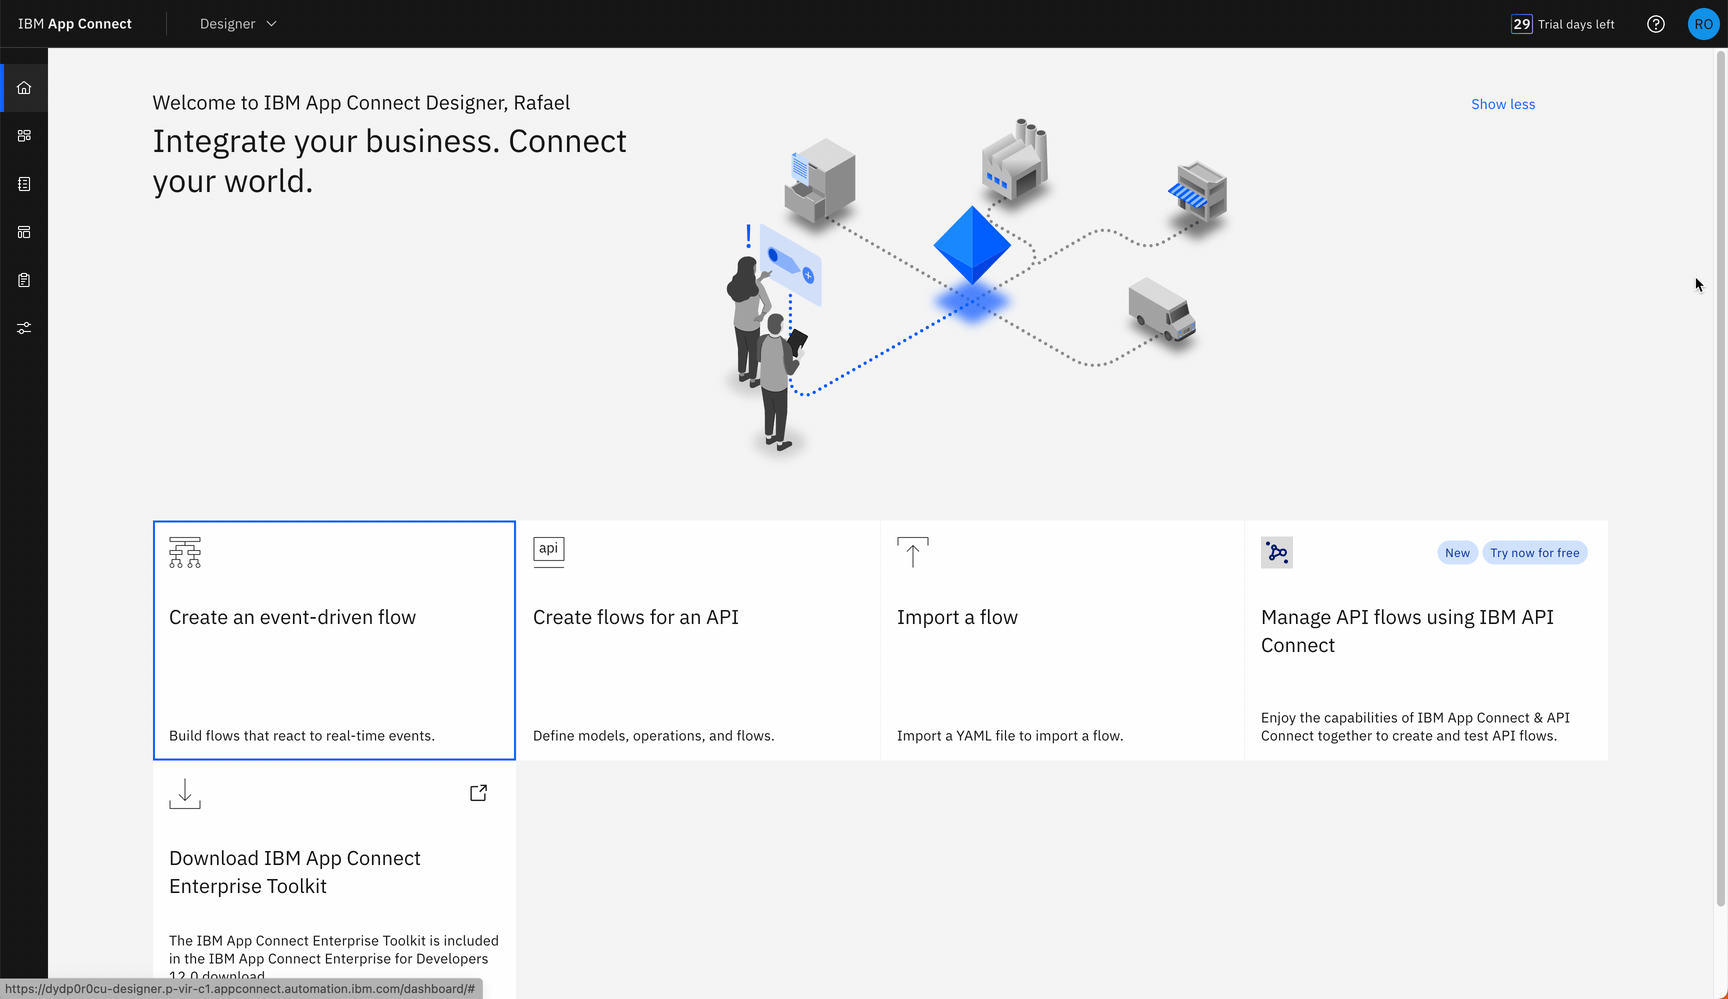The height and width of the screenshot is (999, 1728).
Task: Select the Catalog icon in the sidebar
Action: point(24,184)
